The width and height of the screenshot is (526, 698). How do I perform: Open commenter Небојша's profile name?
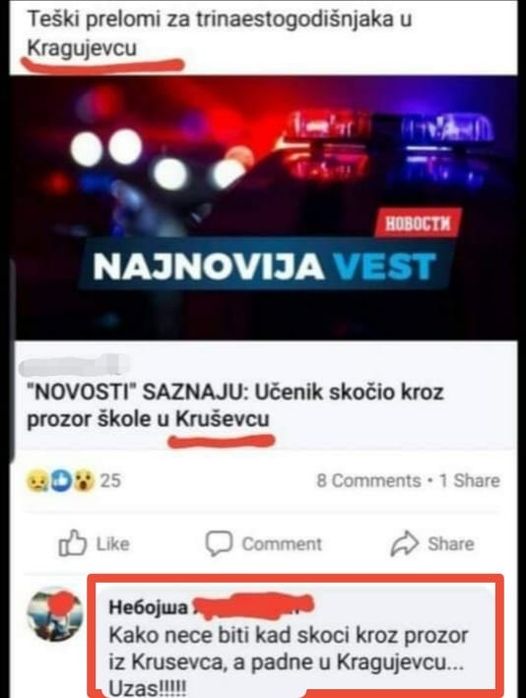(x=148, y=607)
